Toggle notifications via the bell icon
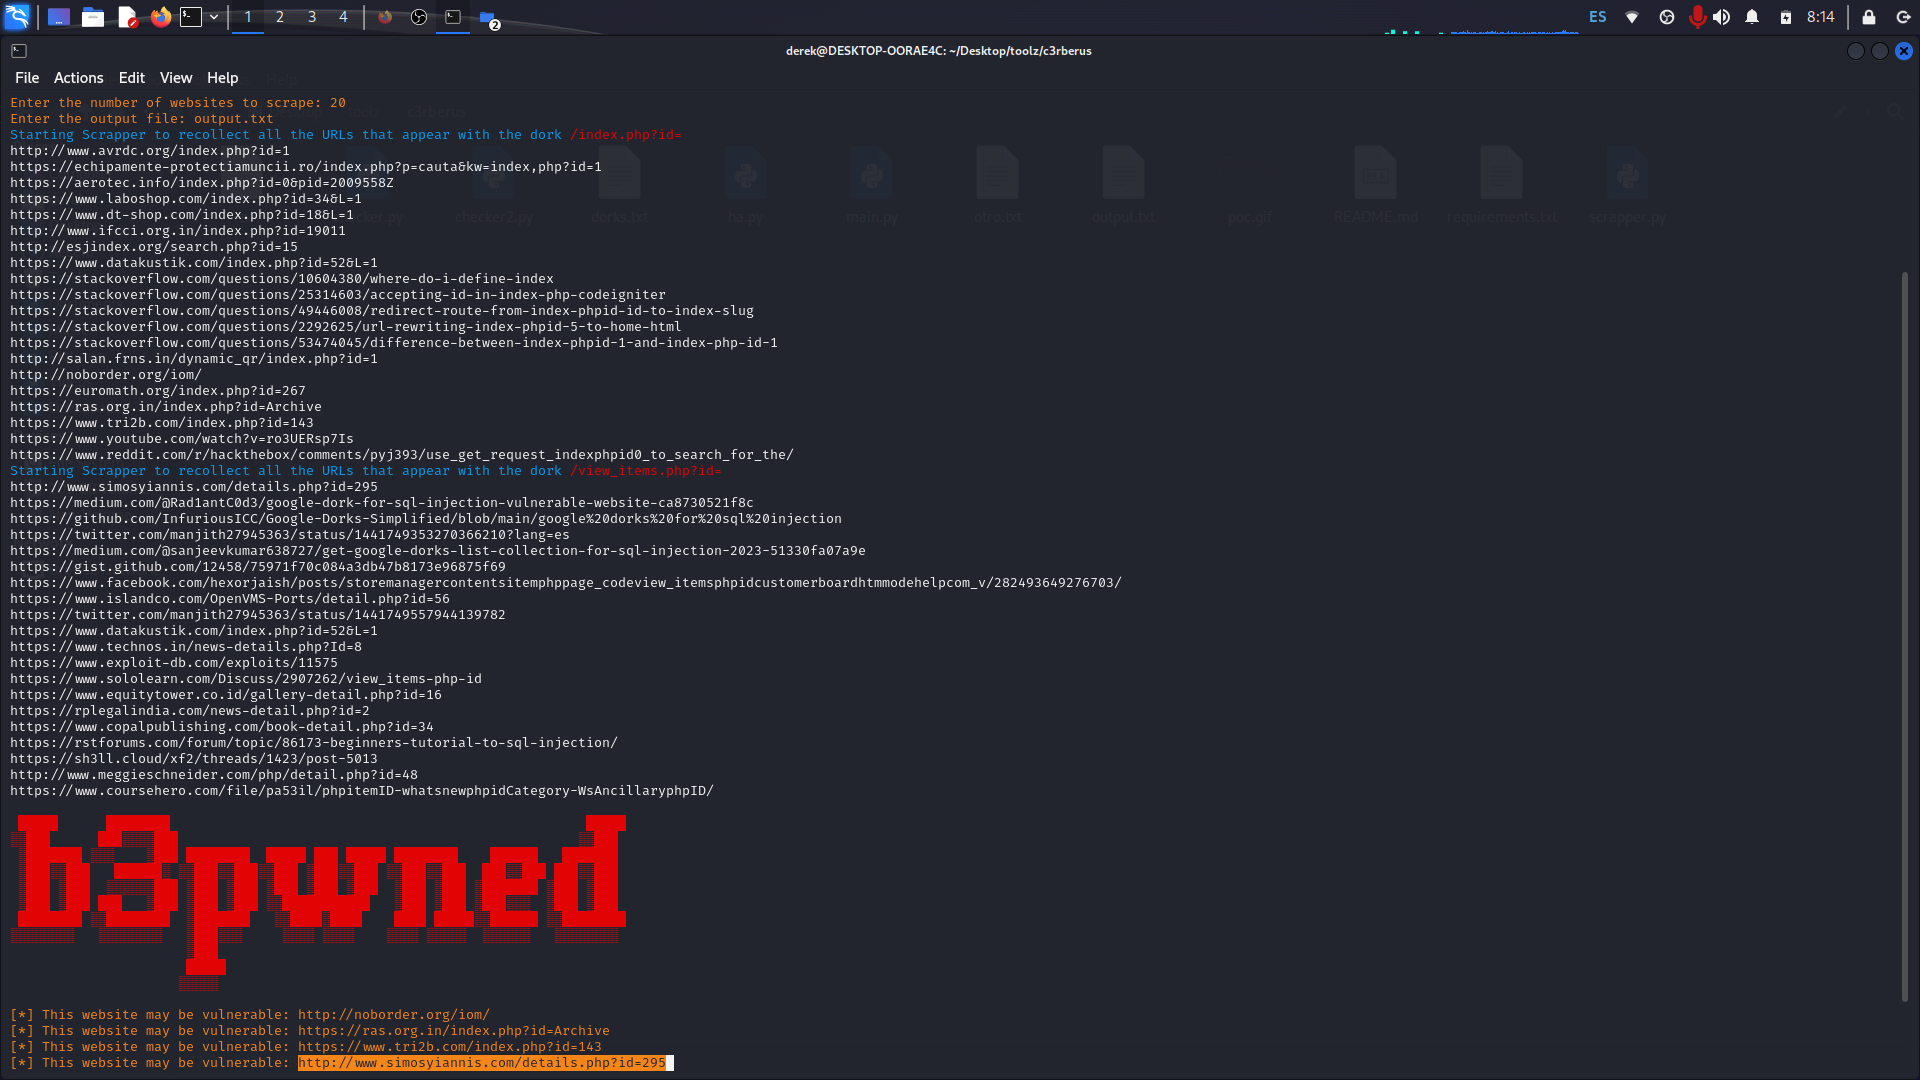This screenshot has width=1920, height=1080. [1751, 16]
